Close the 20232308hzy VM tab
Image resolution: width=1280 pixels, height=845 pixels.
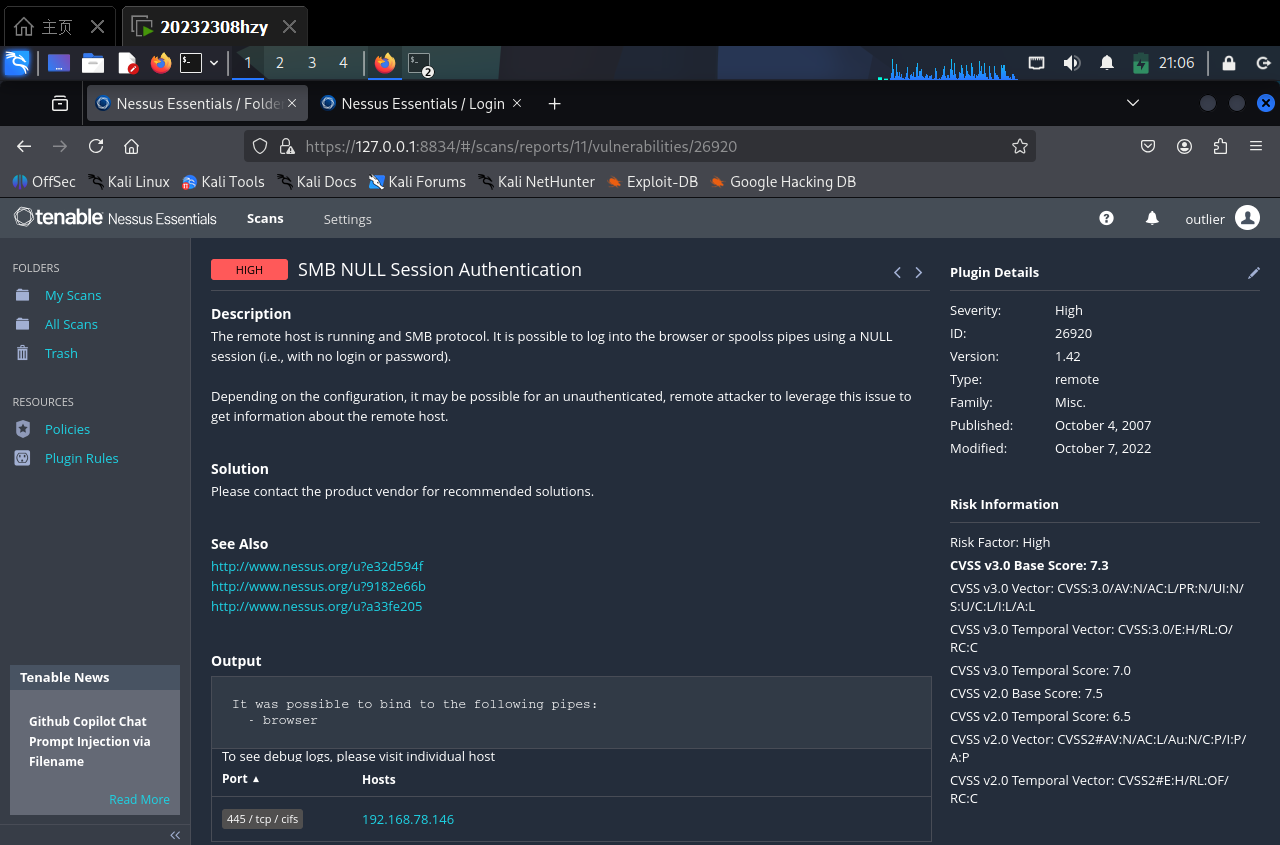[289, 26]
